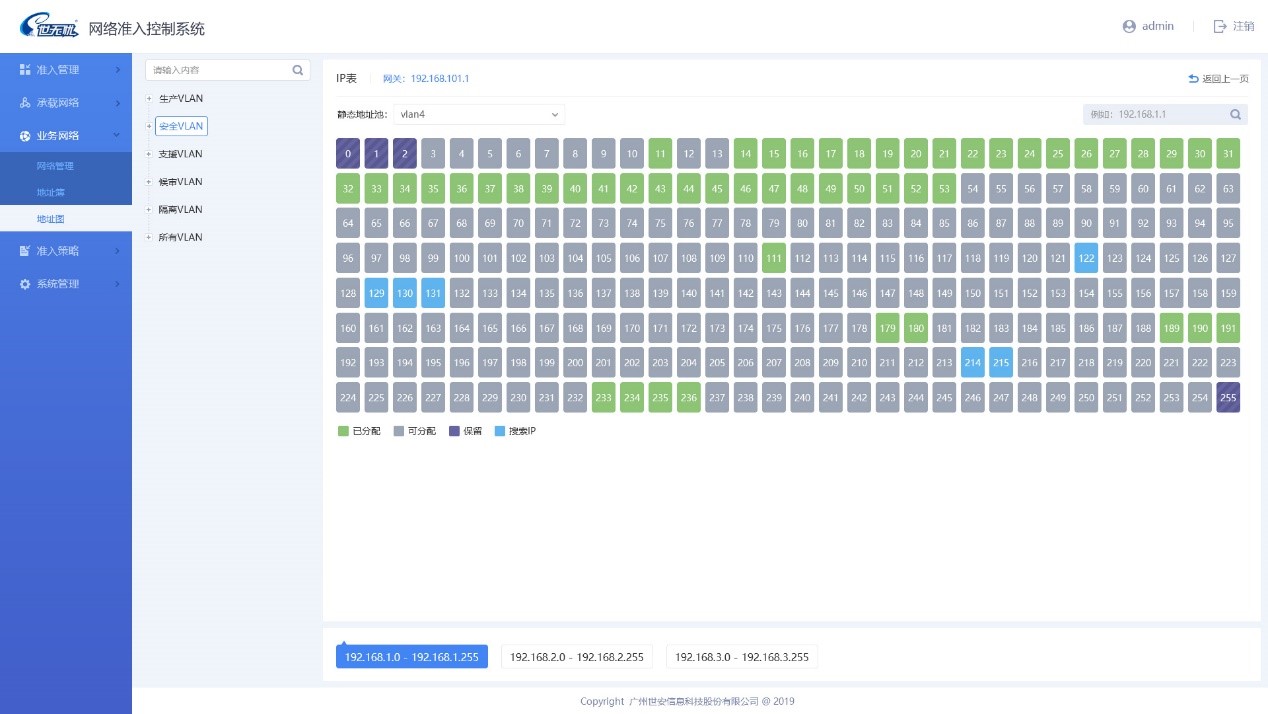The height and width of the screenshot is (714, 1268).
Task: Collapse the 业务网络 menu chevron
Action: (117, 136)
